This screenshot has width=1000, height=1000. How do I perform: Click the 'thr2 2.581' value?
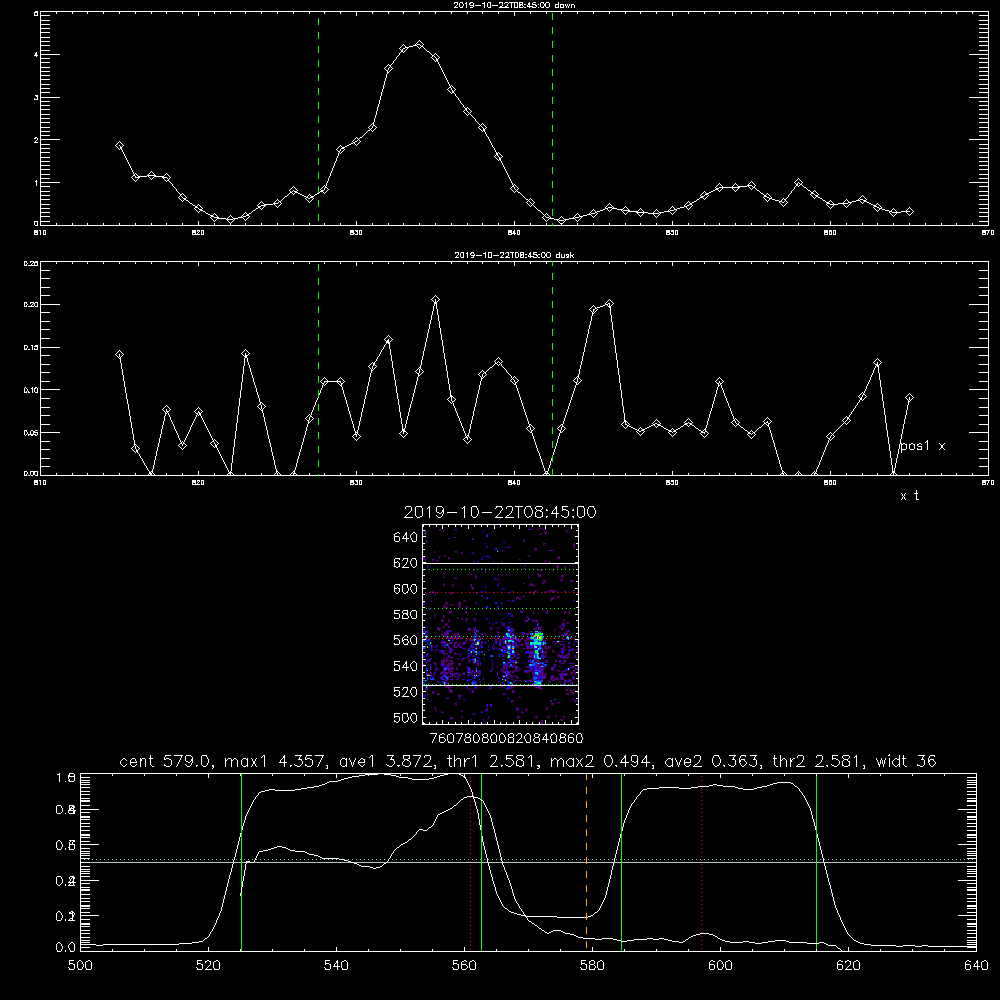819,761
